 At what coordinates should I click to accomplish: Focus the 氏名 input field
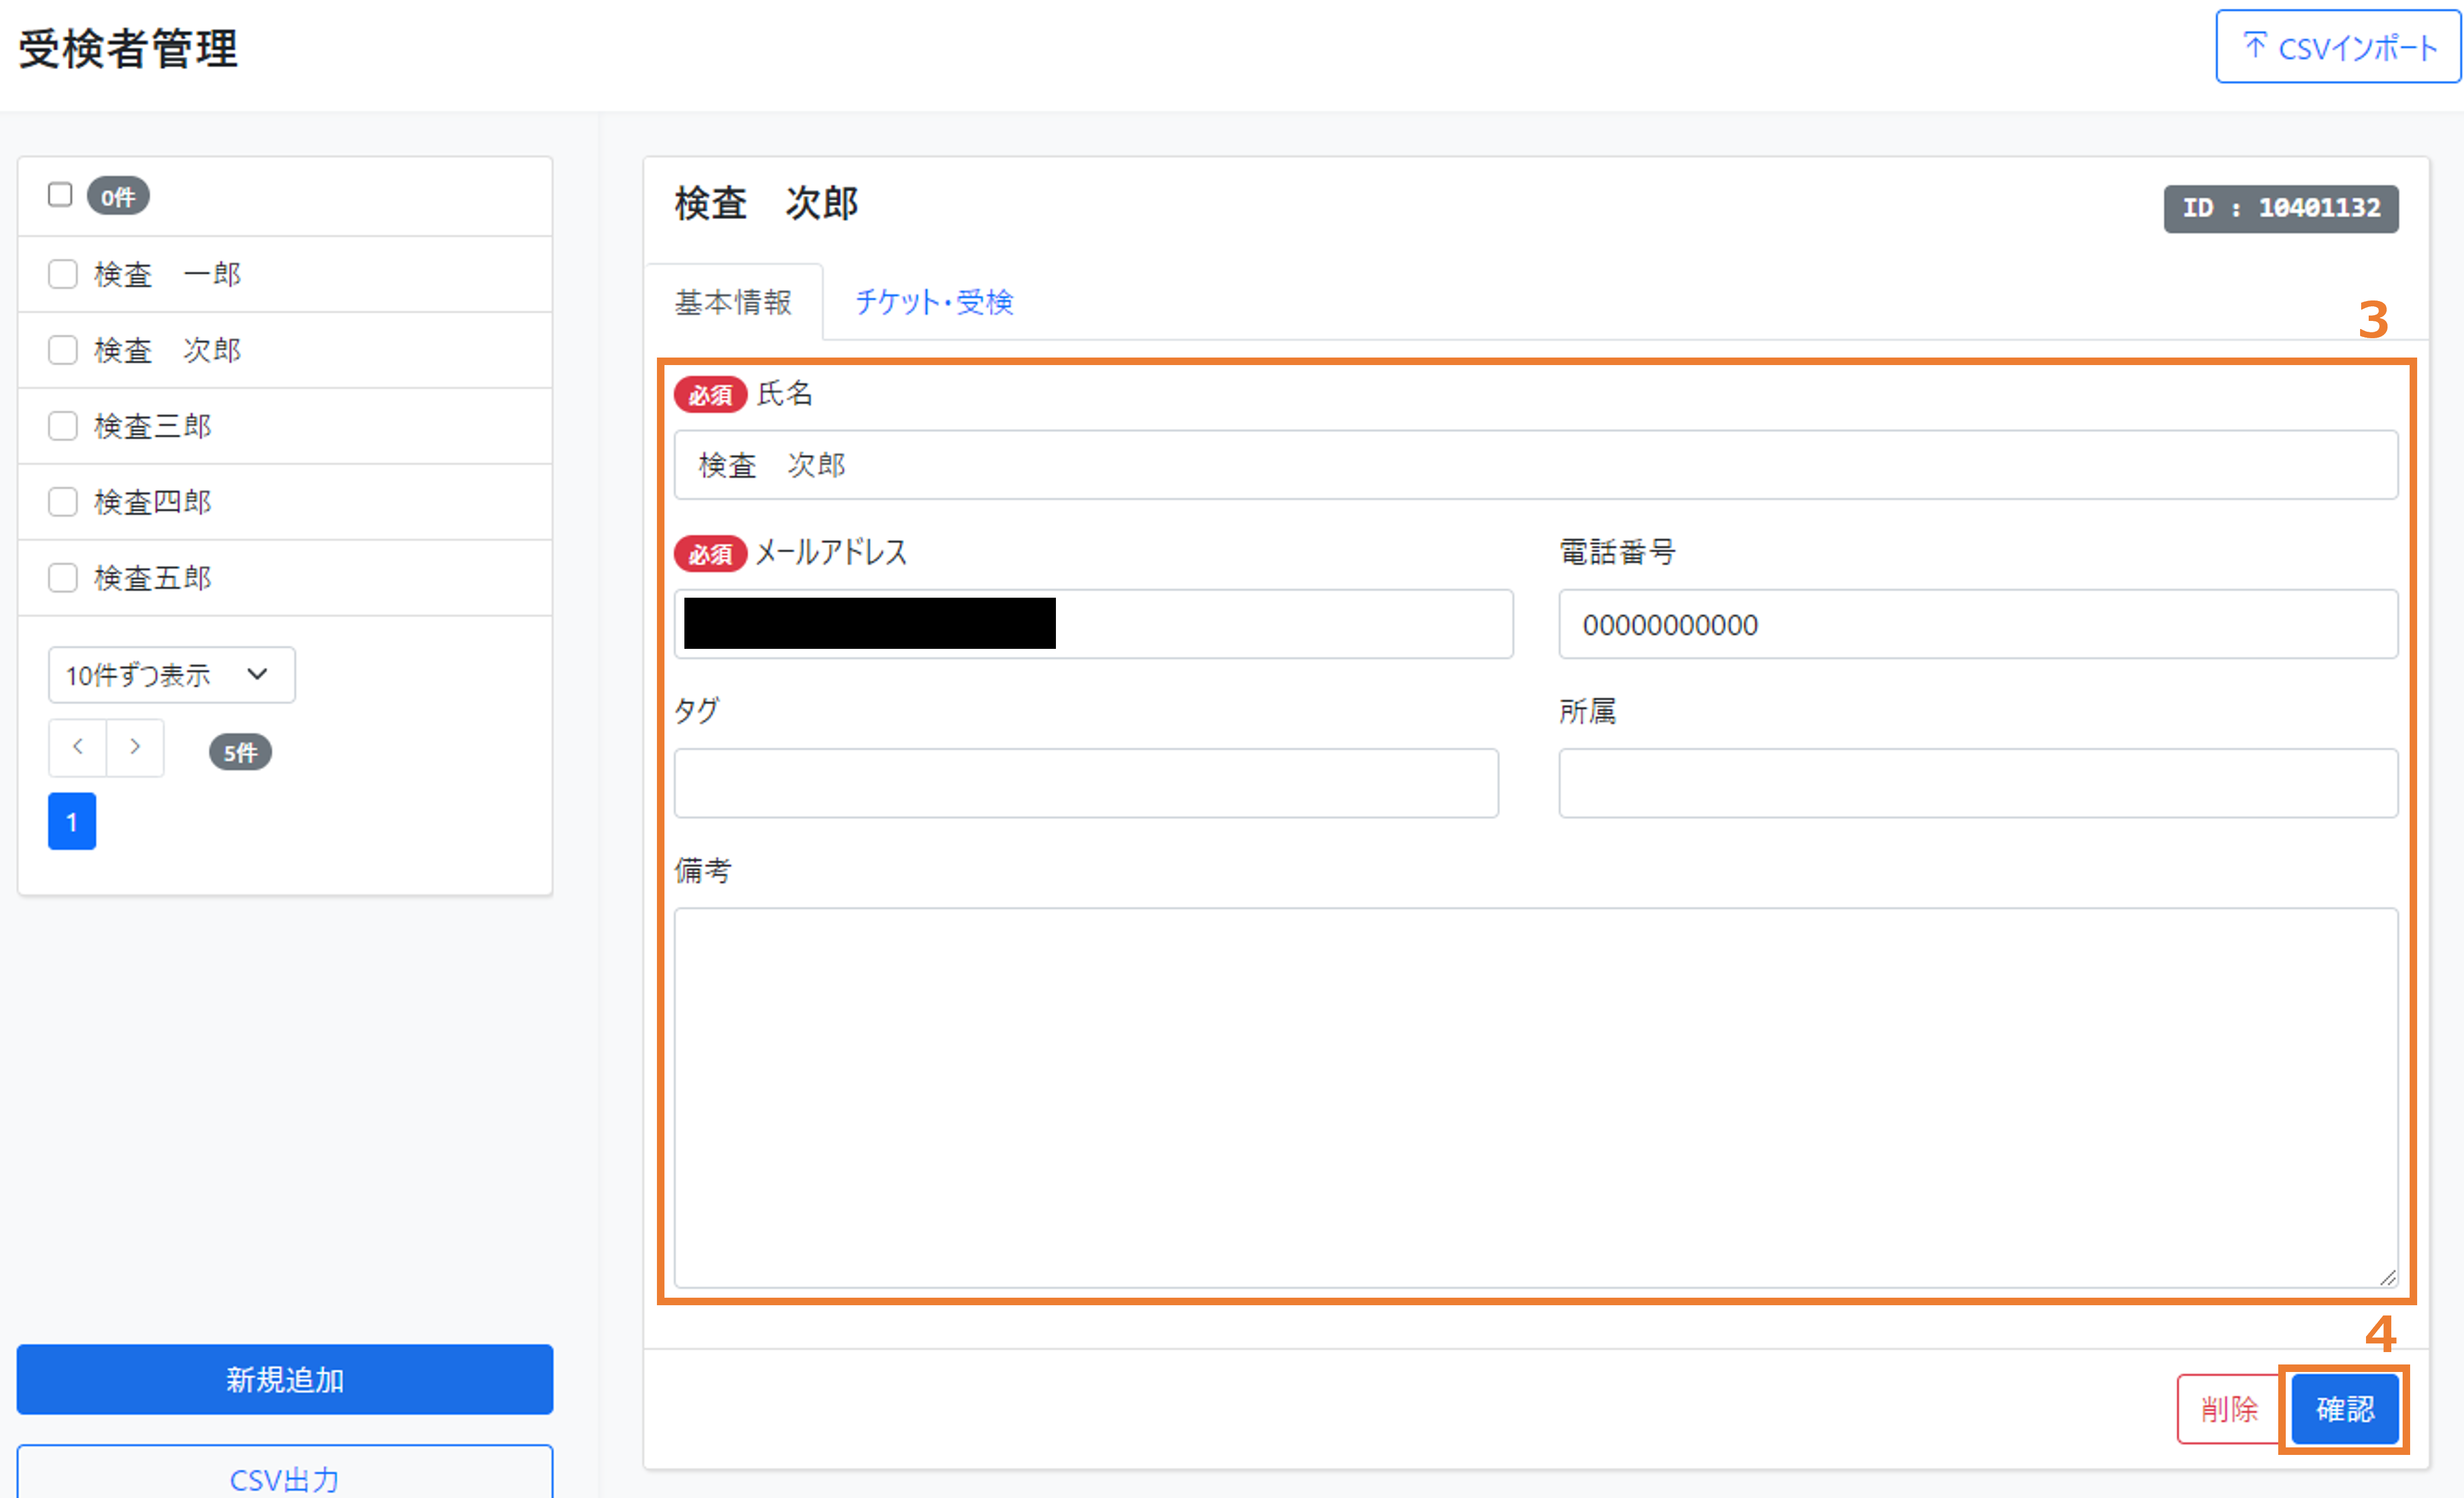1536,465
